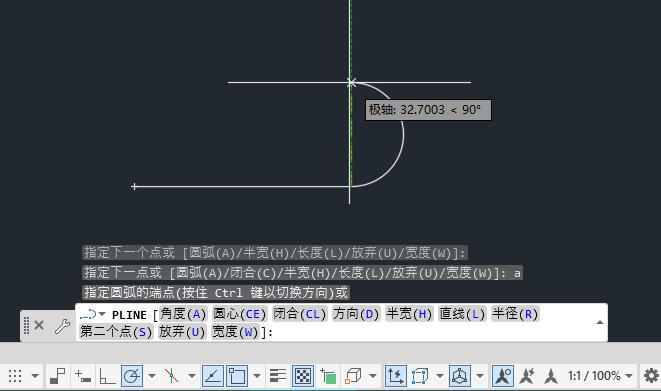The height and width of the screenshot is (391, 661).
Task: Toggle 2D Object Snap square icon
Action: (x=237, y=376)
